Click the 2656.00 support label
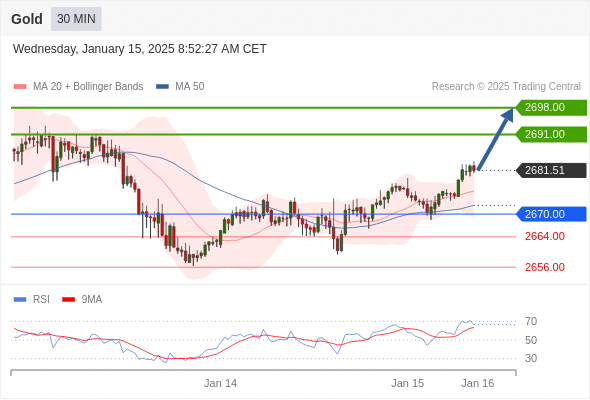Image resolution: width=590 pixels, height=400 pixels. tap(545, 267)
